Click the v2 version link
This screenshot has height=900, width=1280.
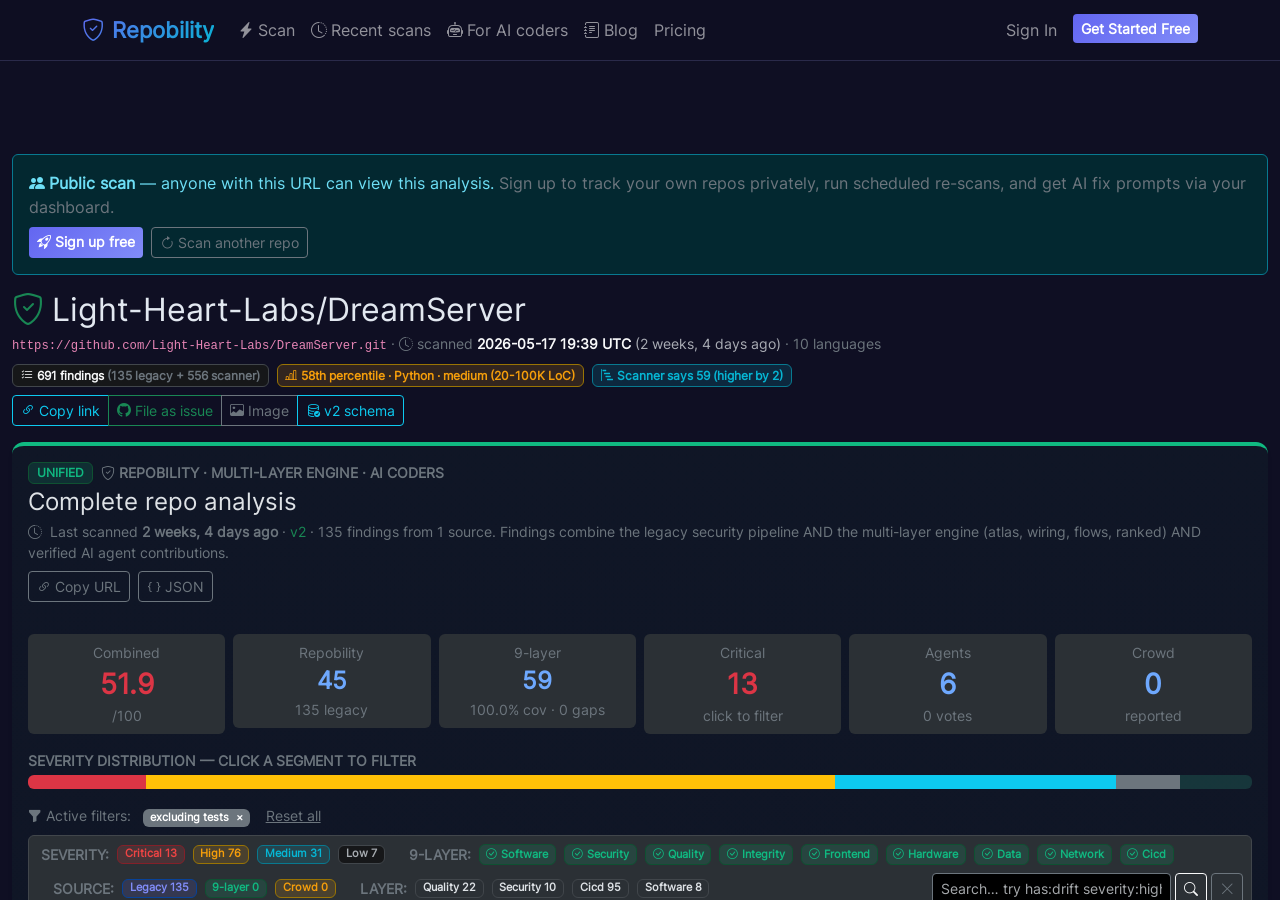click(298, 532)
